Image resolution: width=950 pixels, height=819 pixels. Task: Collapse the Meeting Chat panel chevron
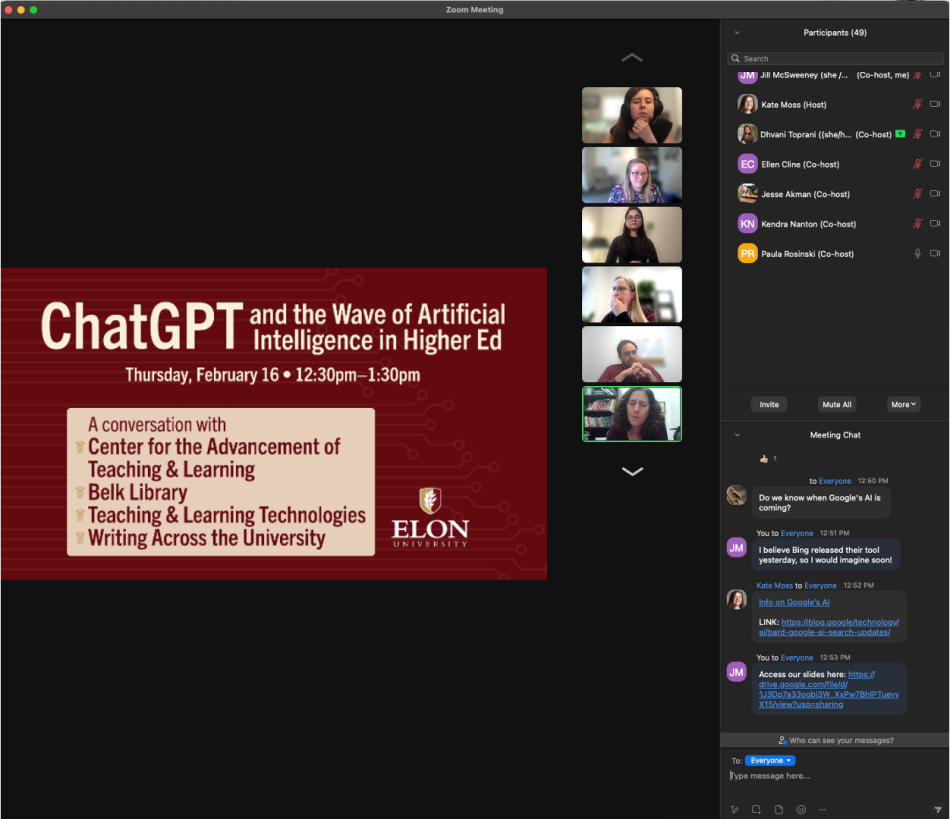click(x=737, y=435)
